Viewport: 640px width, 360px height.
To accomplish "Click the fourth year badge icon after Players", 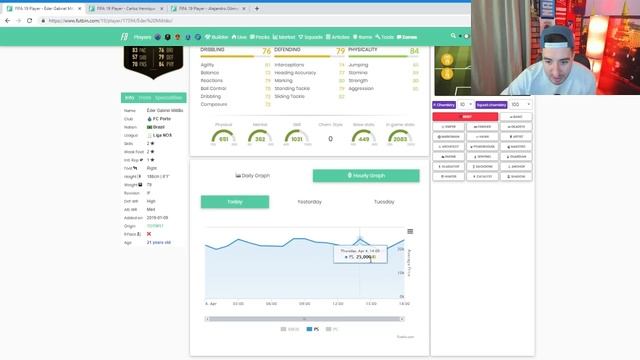I will (188, 37).
